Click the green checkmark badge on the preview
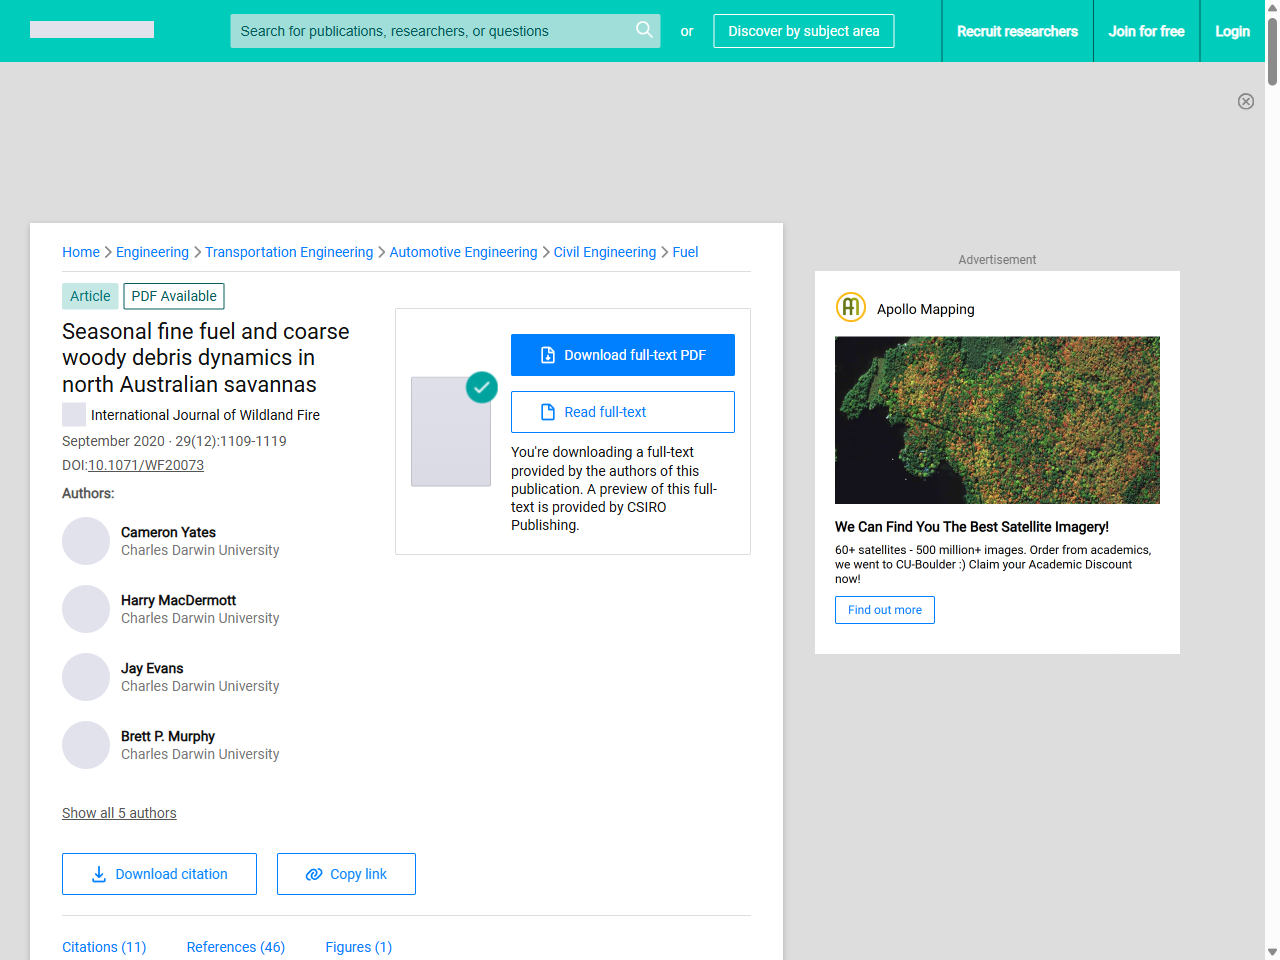1280x960 pixels. click(481, 387)
